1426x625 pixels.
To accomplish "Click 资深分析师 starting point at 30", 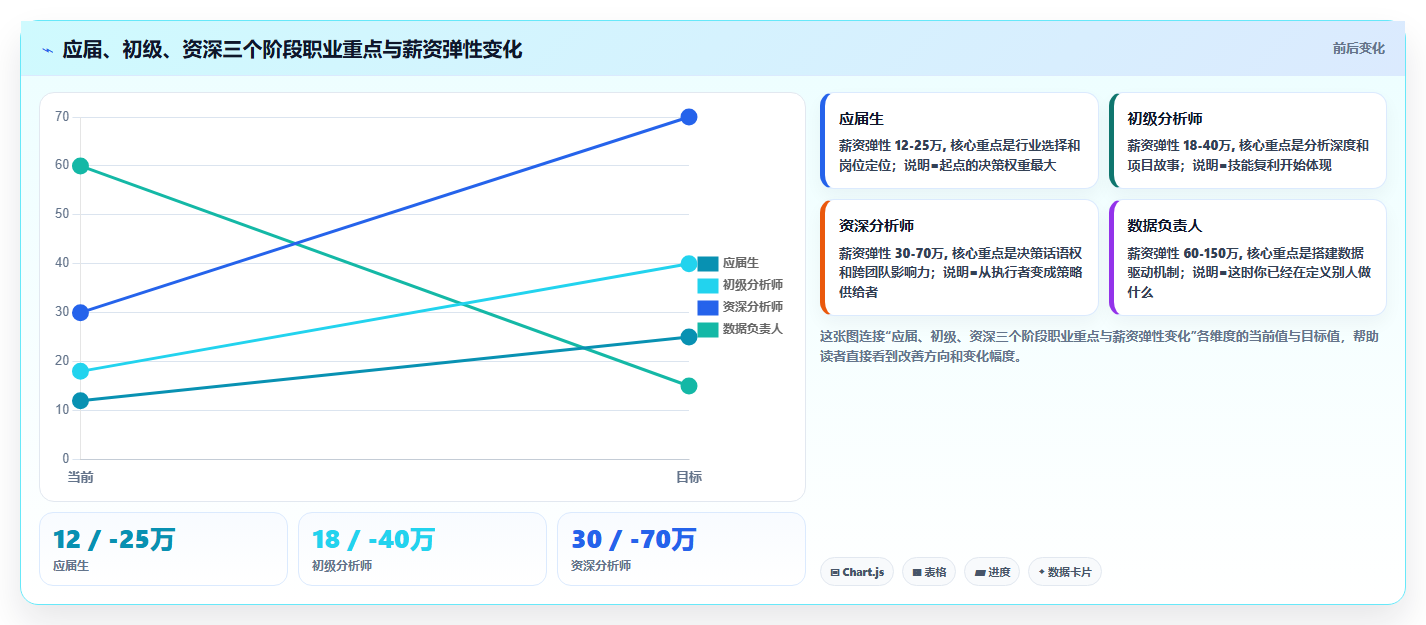I will [x=81, y=313].
